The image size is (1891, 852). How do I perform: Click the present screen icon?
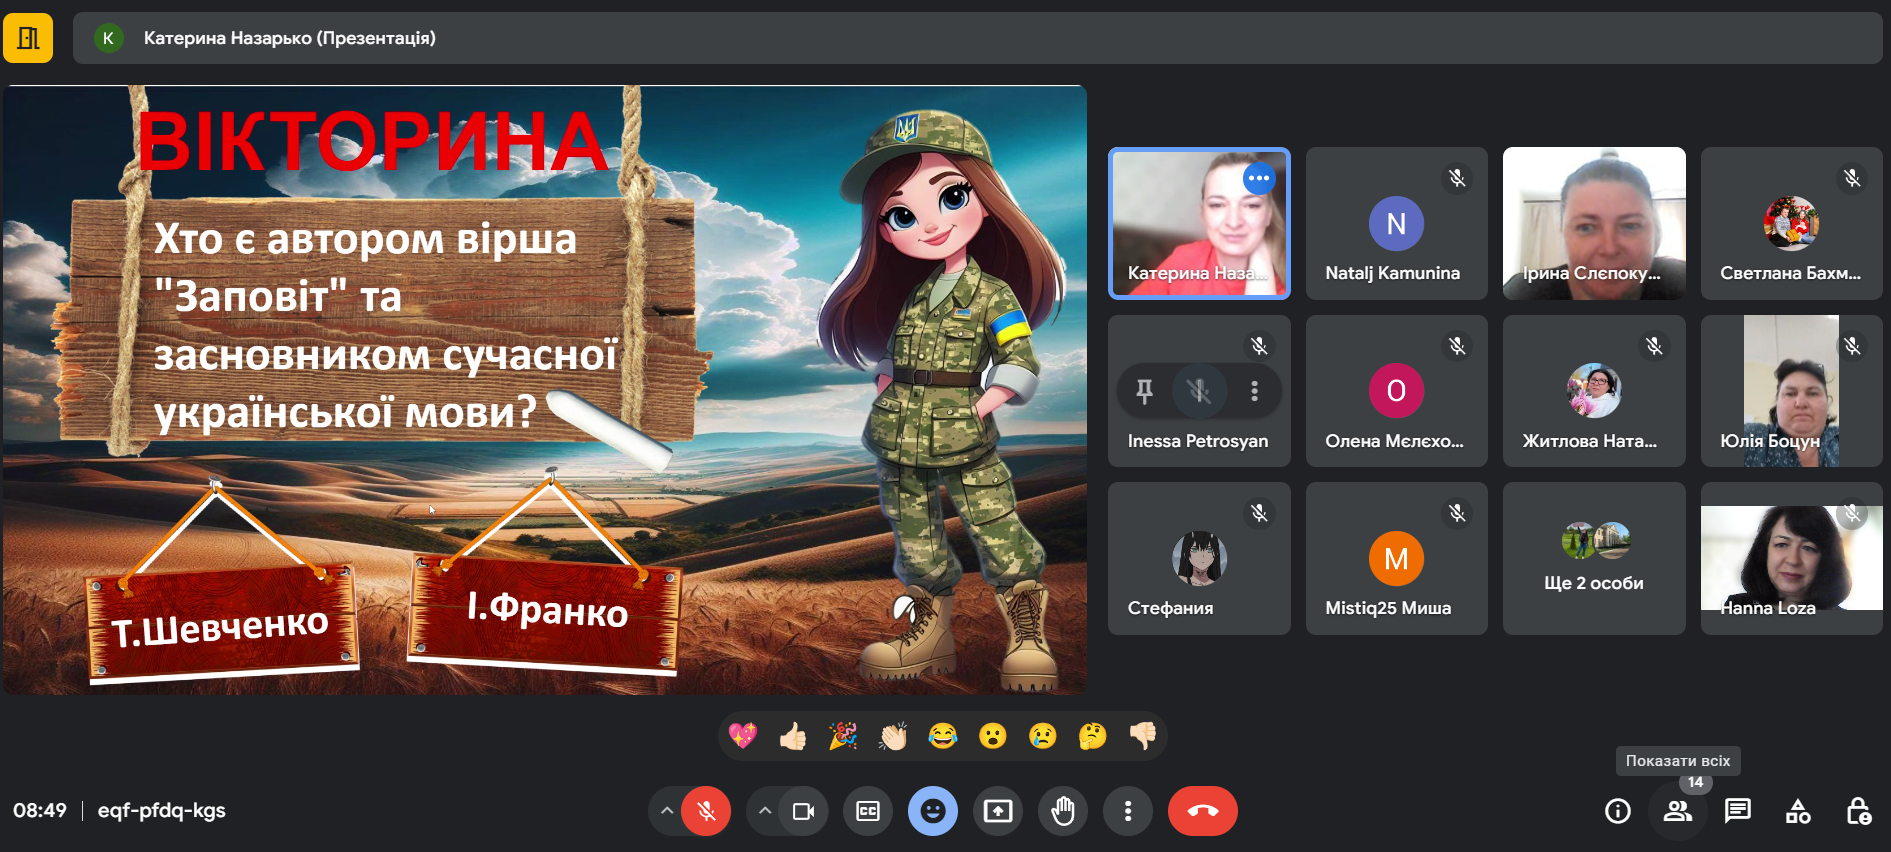click(x=998, y=811)
